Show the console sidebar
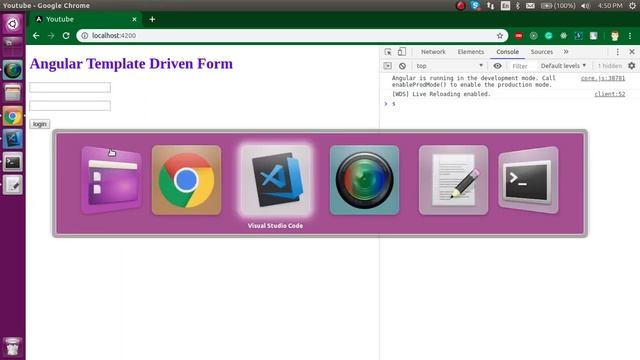Viewport: 640px width, 360px height. [388, 66]
